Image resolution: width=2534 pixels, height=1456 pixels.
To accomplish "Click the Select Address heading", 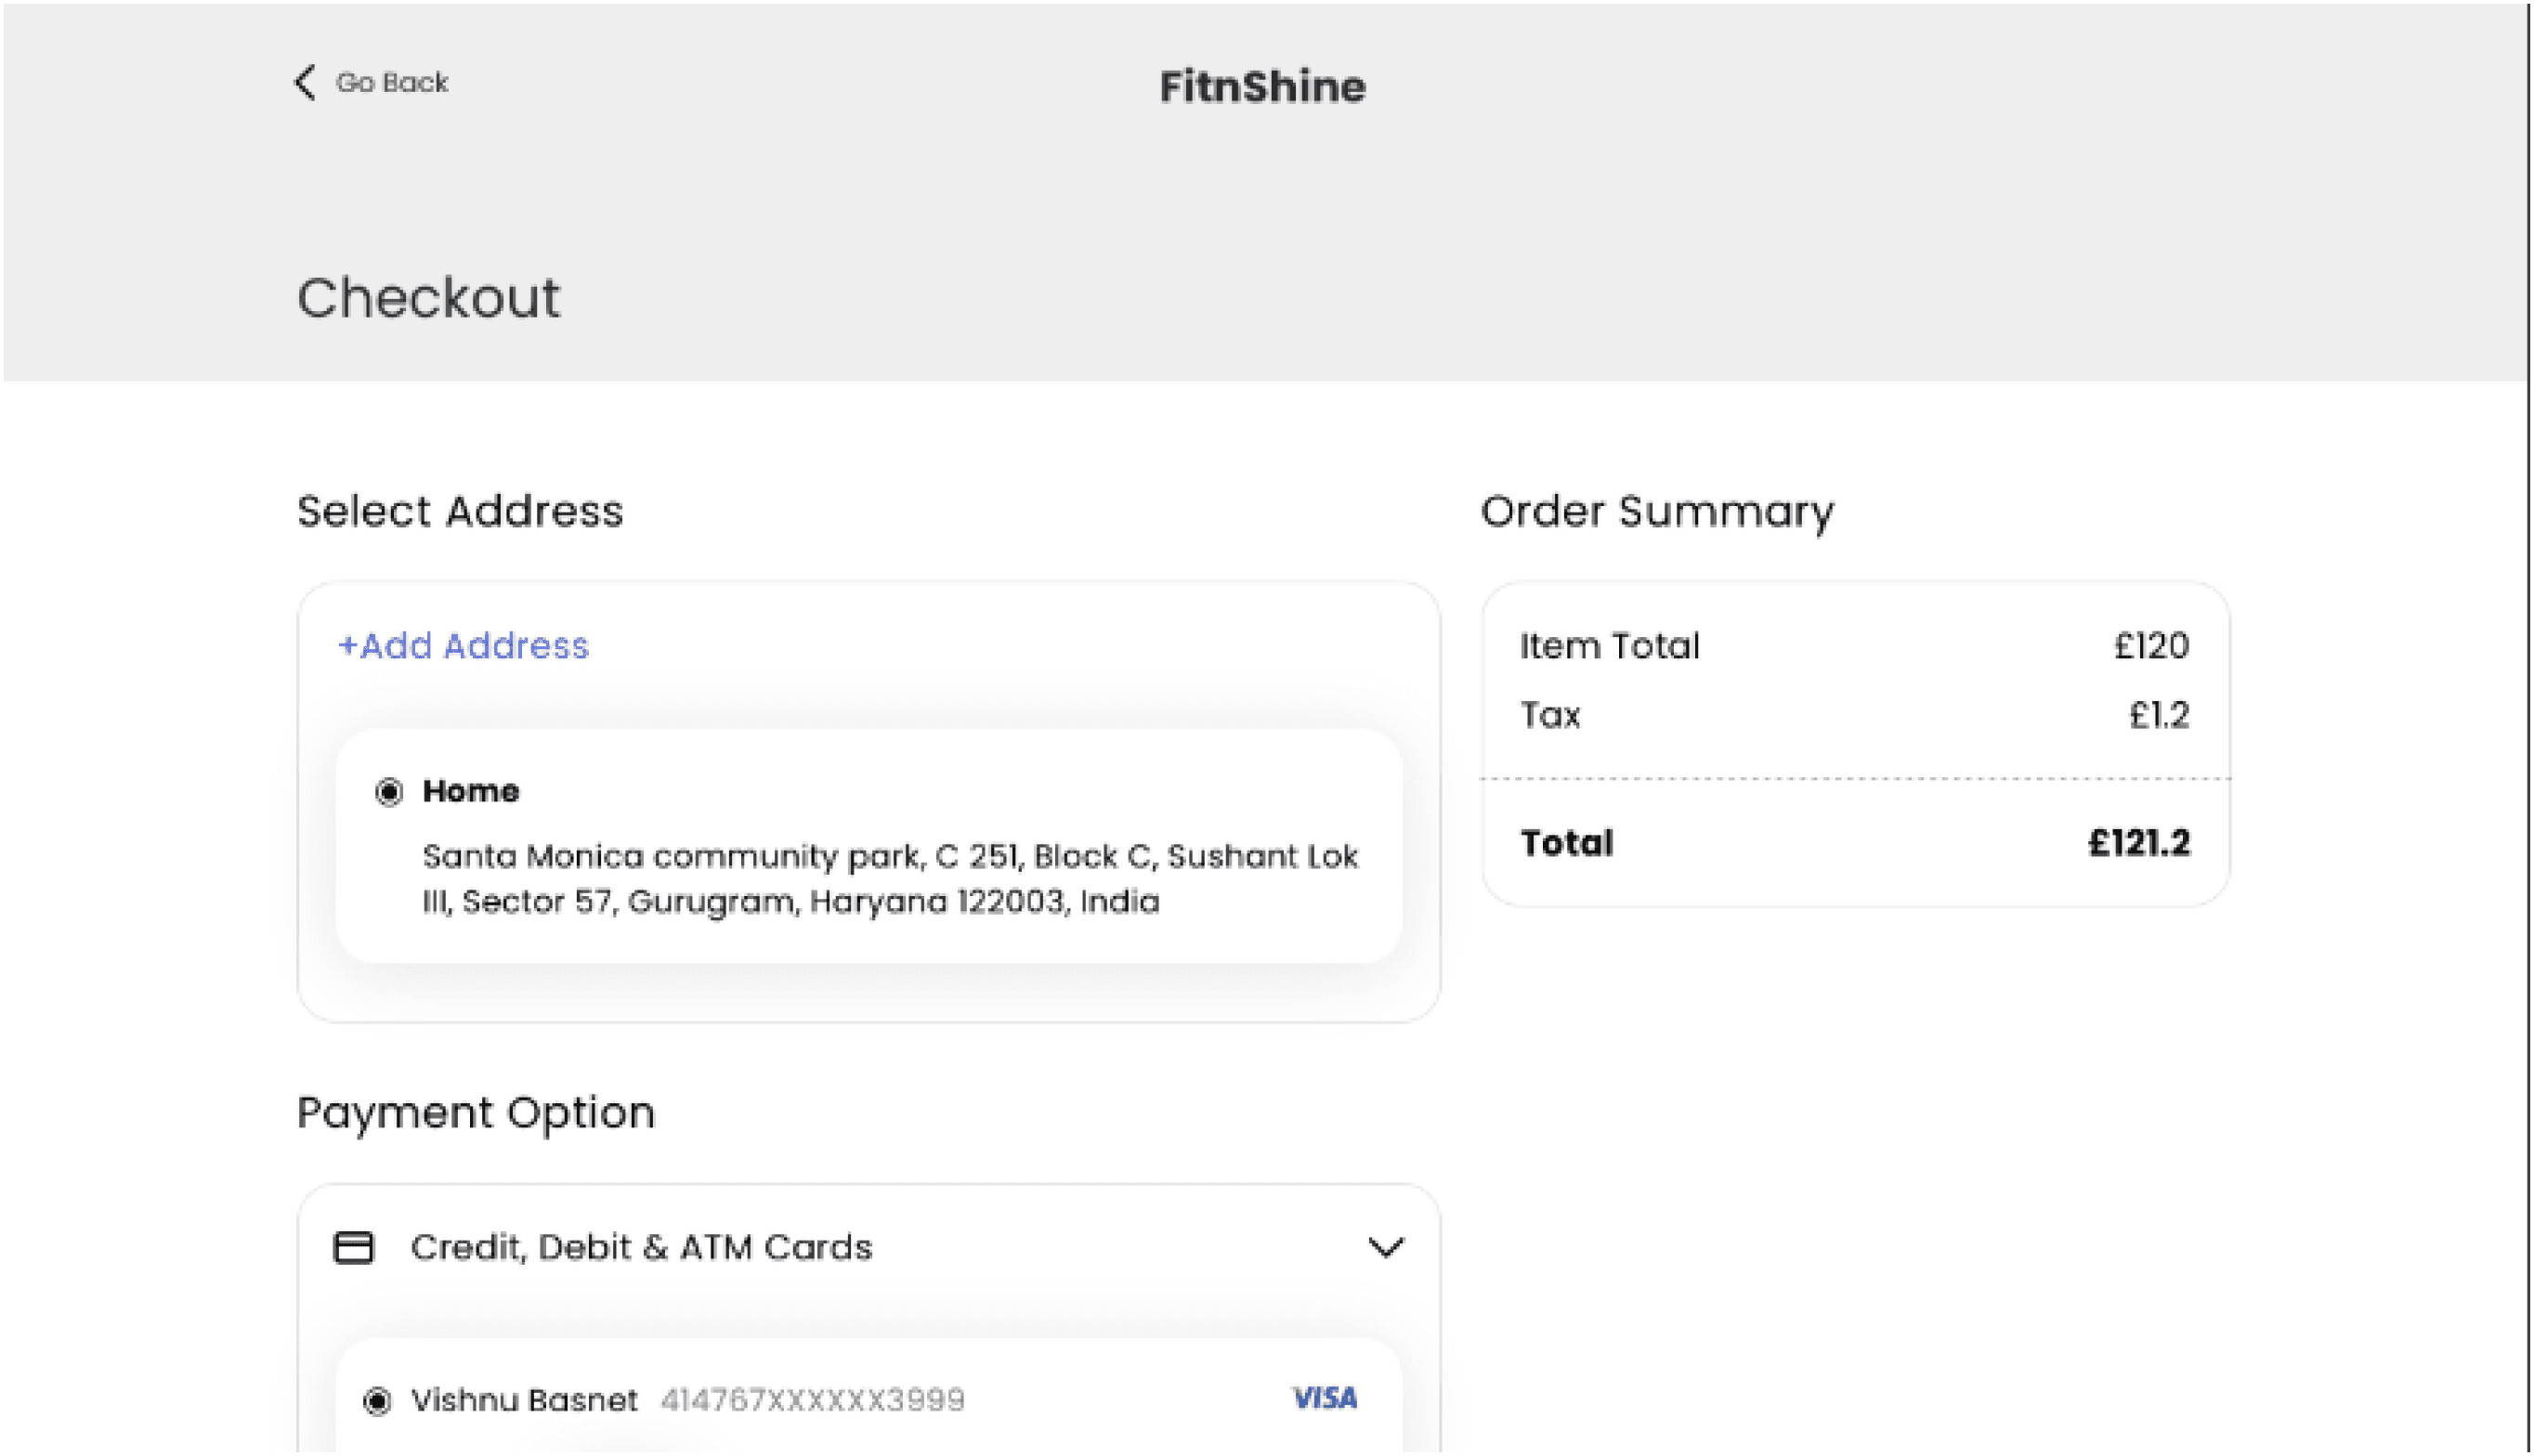I will [x=460, y=511].
